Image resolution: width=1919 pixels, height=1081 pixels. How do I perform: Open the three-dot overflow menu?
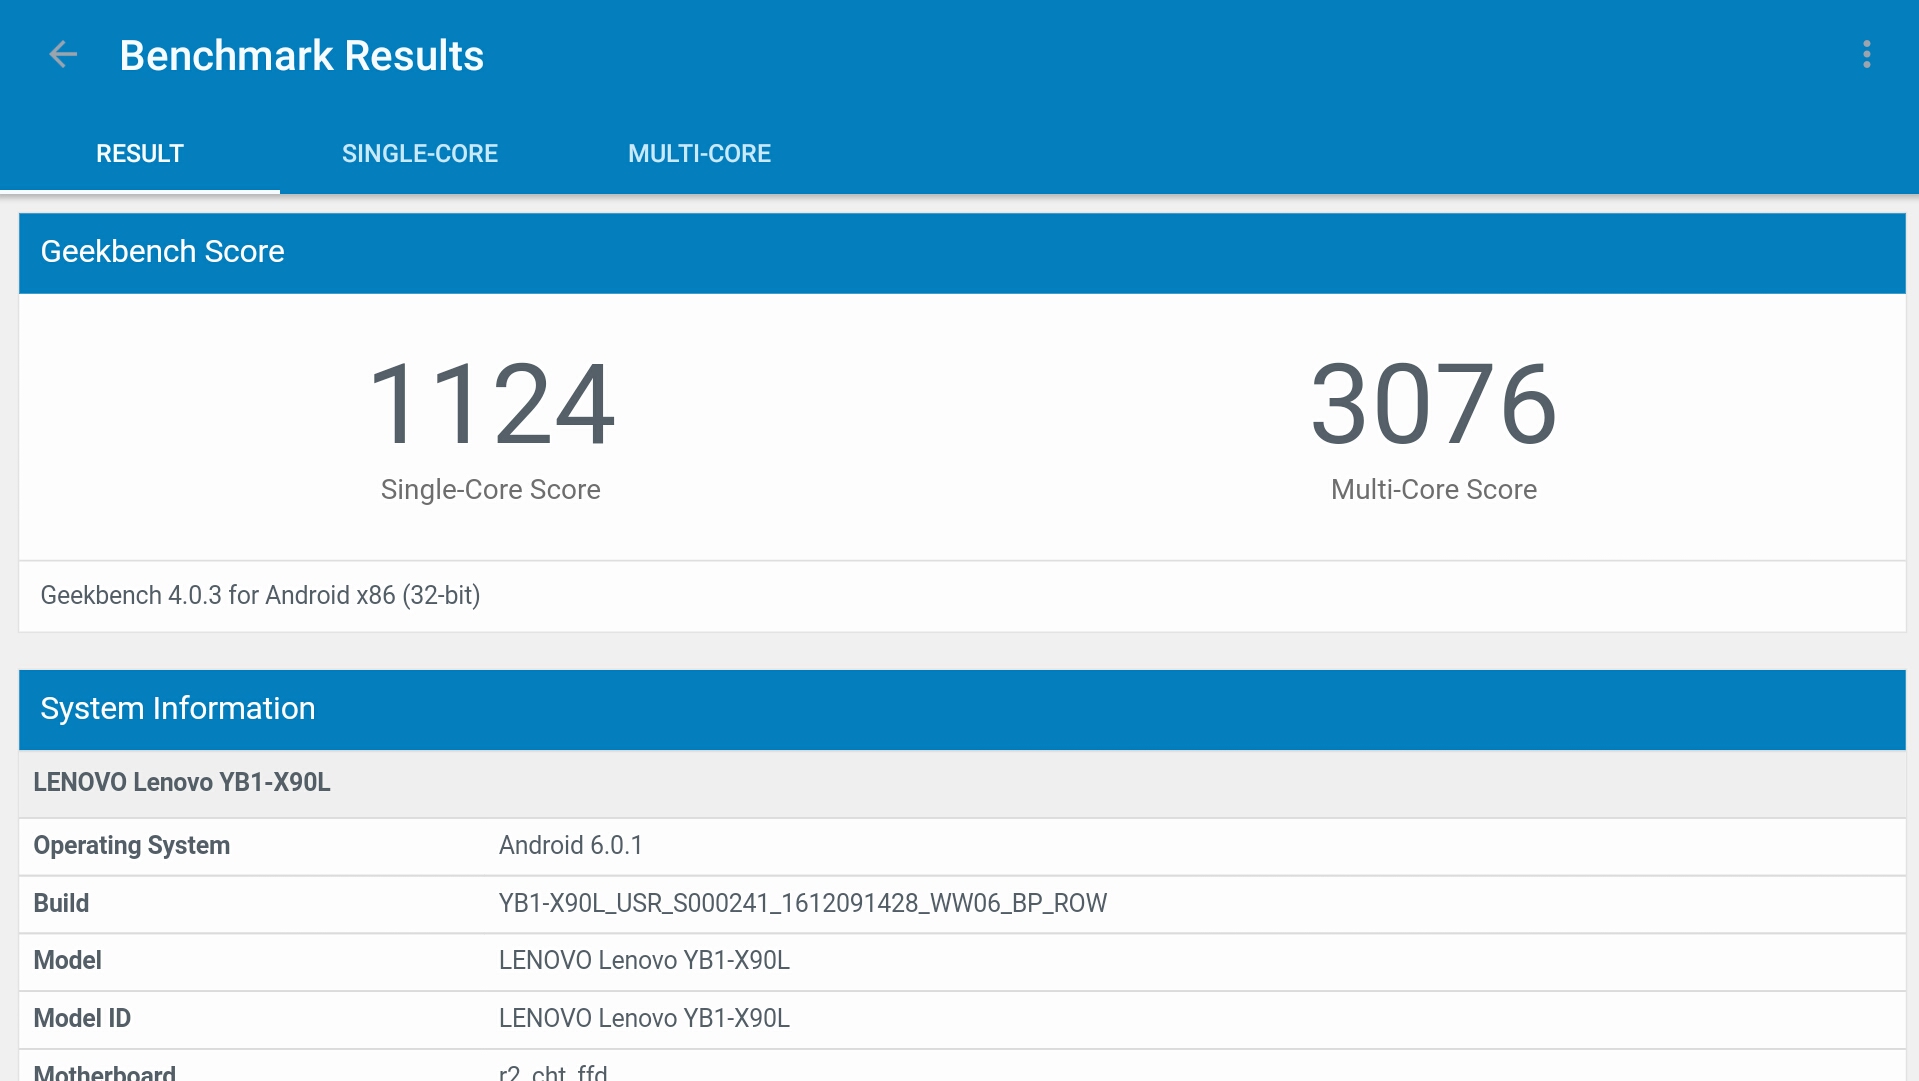[x=1866, y=55]
